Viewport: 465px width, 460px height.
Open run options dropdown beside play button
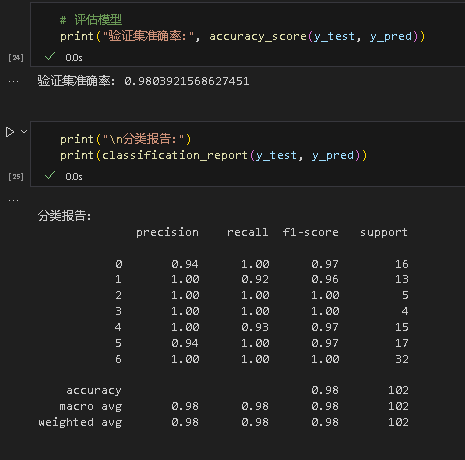[24, 132]
